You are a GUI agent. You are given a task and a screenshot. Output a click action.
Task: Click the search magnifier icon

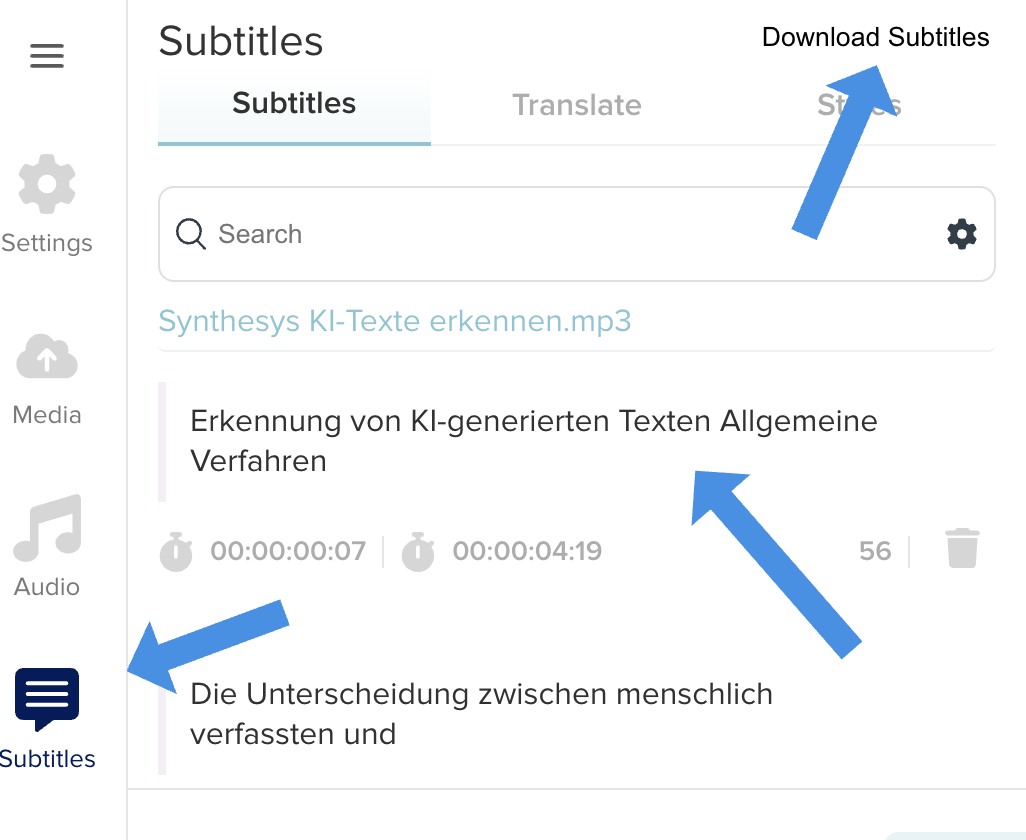point(190,233)
